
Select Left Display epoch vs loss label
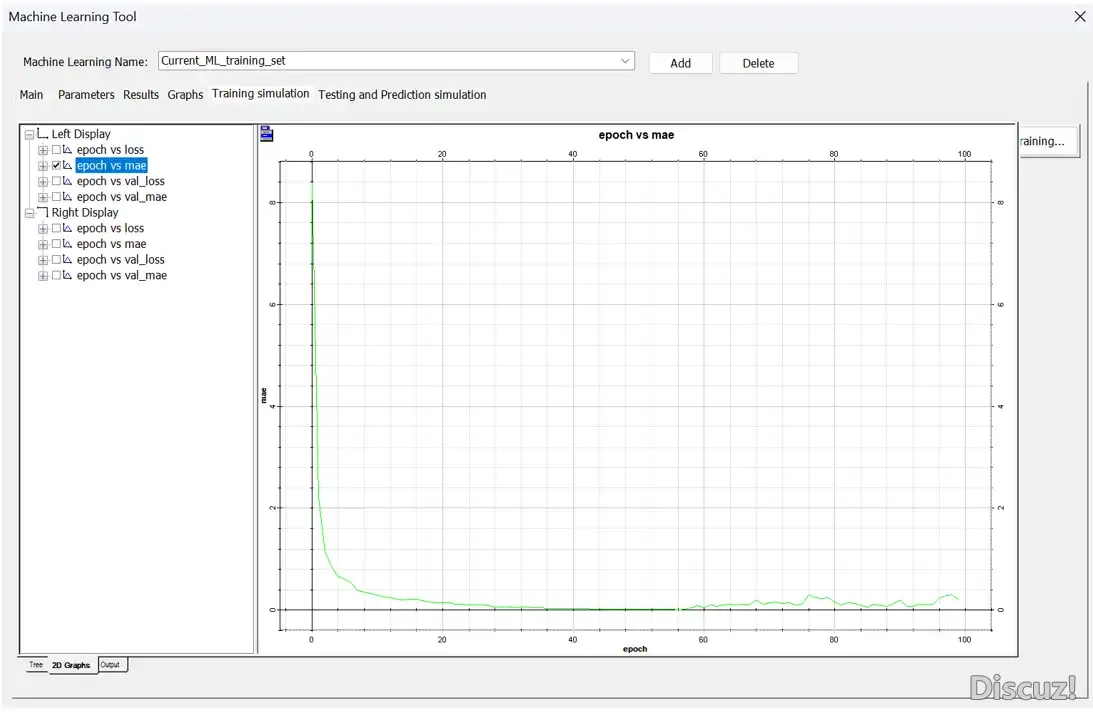tap(110, 150)
